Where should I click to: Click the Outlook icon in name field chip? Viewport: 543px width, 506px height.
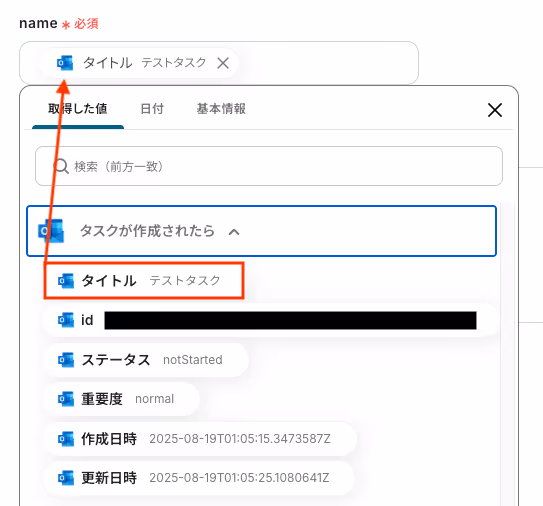65,63
